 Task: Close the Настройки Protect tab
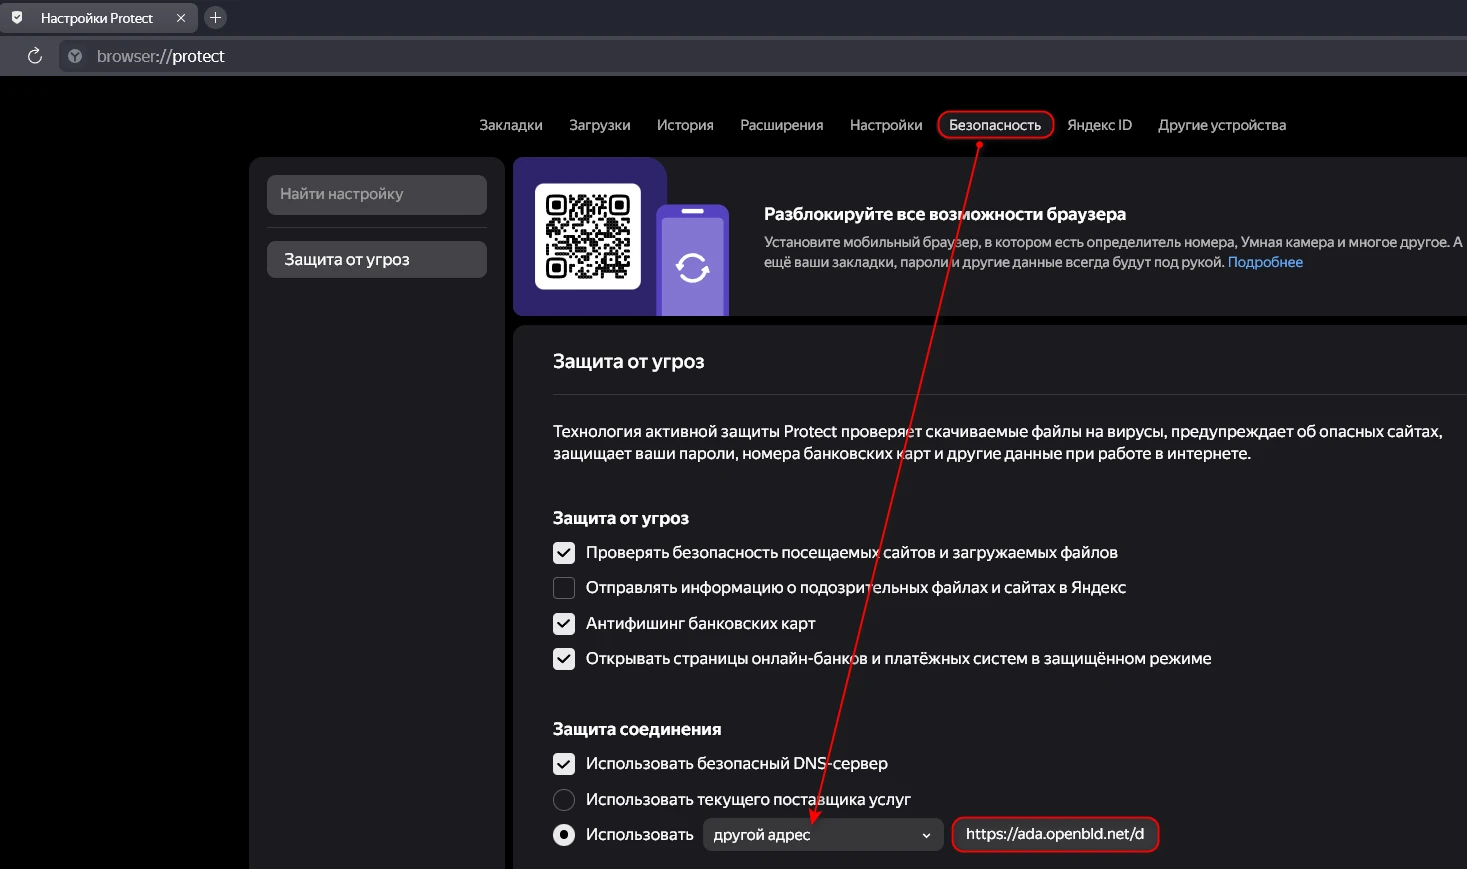click(181, 18)
